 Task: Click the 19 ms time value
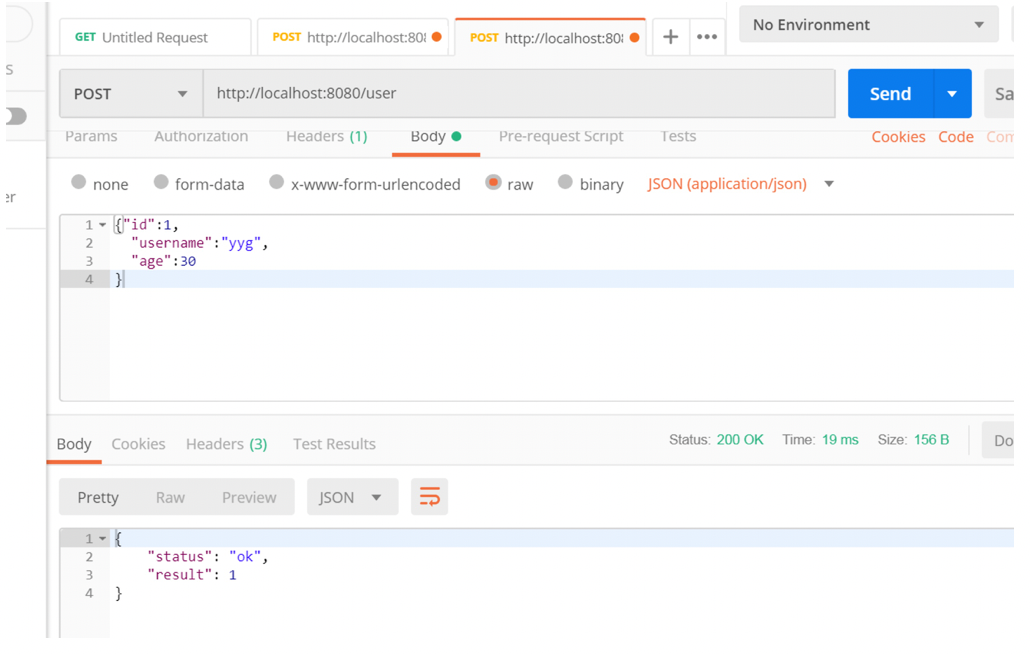coord(840,440)
